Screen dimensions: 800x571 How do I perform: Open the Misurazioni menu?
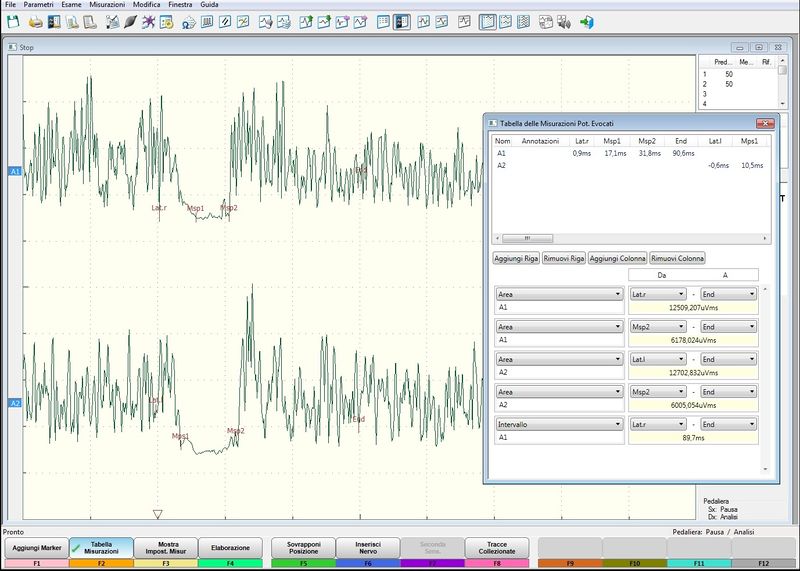tap(105, 5)
